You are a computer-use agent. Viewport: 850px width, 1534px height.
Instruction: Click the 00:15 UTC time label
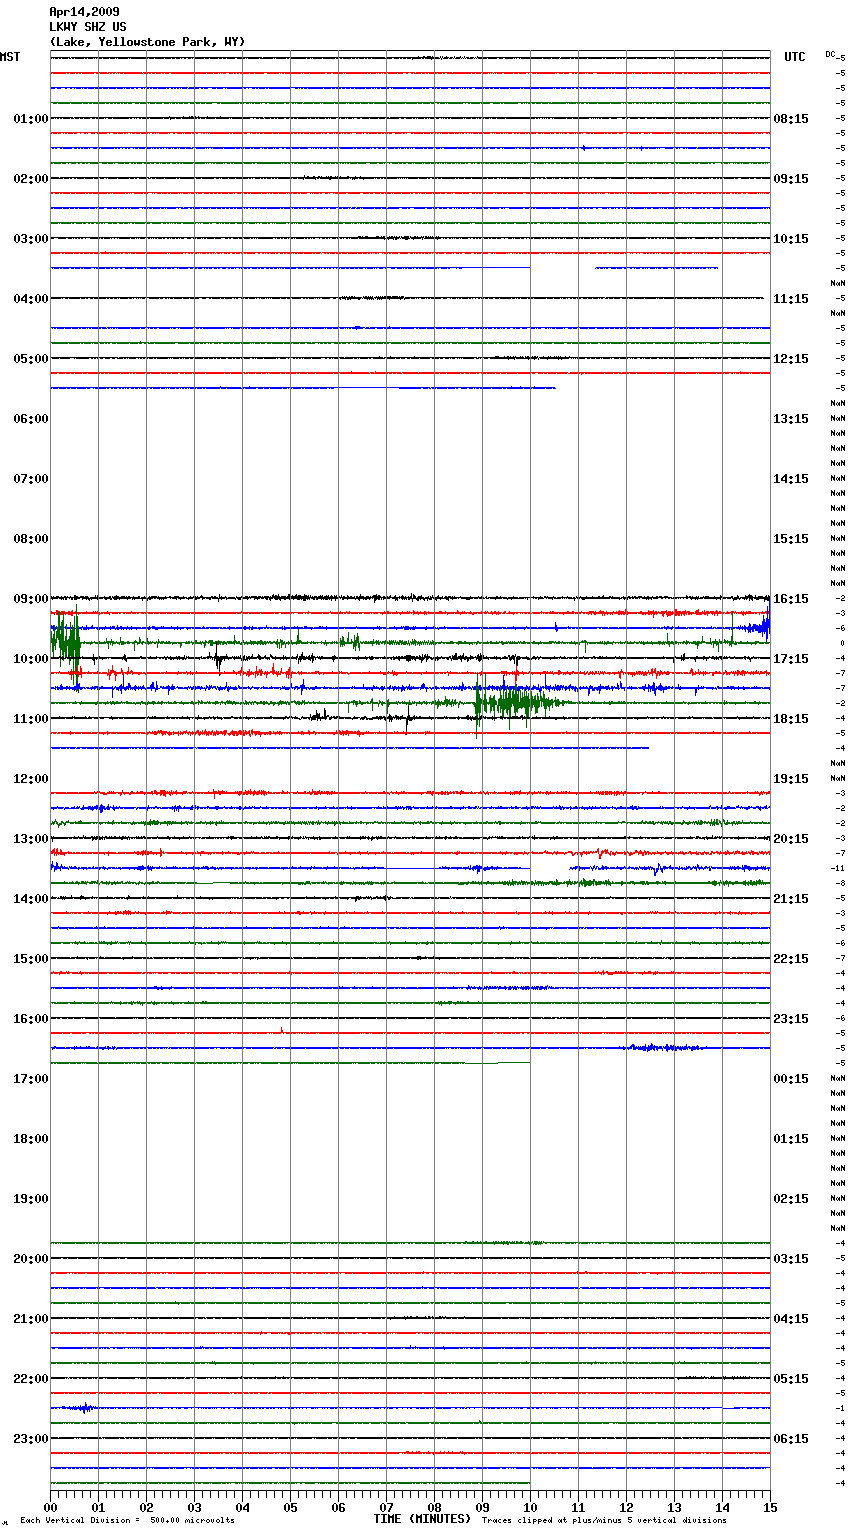coord(791,1079)
